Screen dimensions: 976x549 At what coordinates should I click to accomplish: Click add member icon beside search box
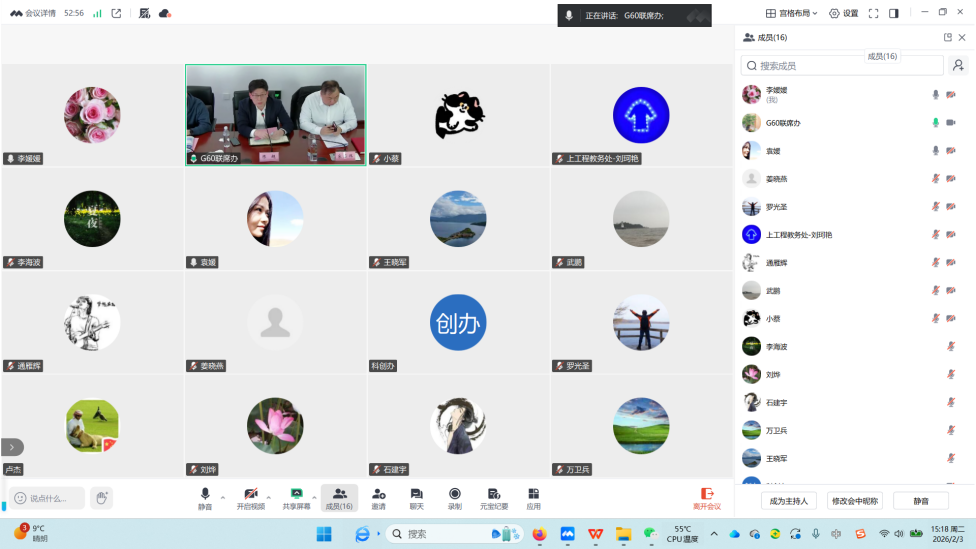click(958, 65)
